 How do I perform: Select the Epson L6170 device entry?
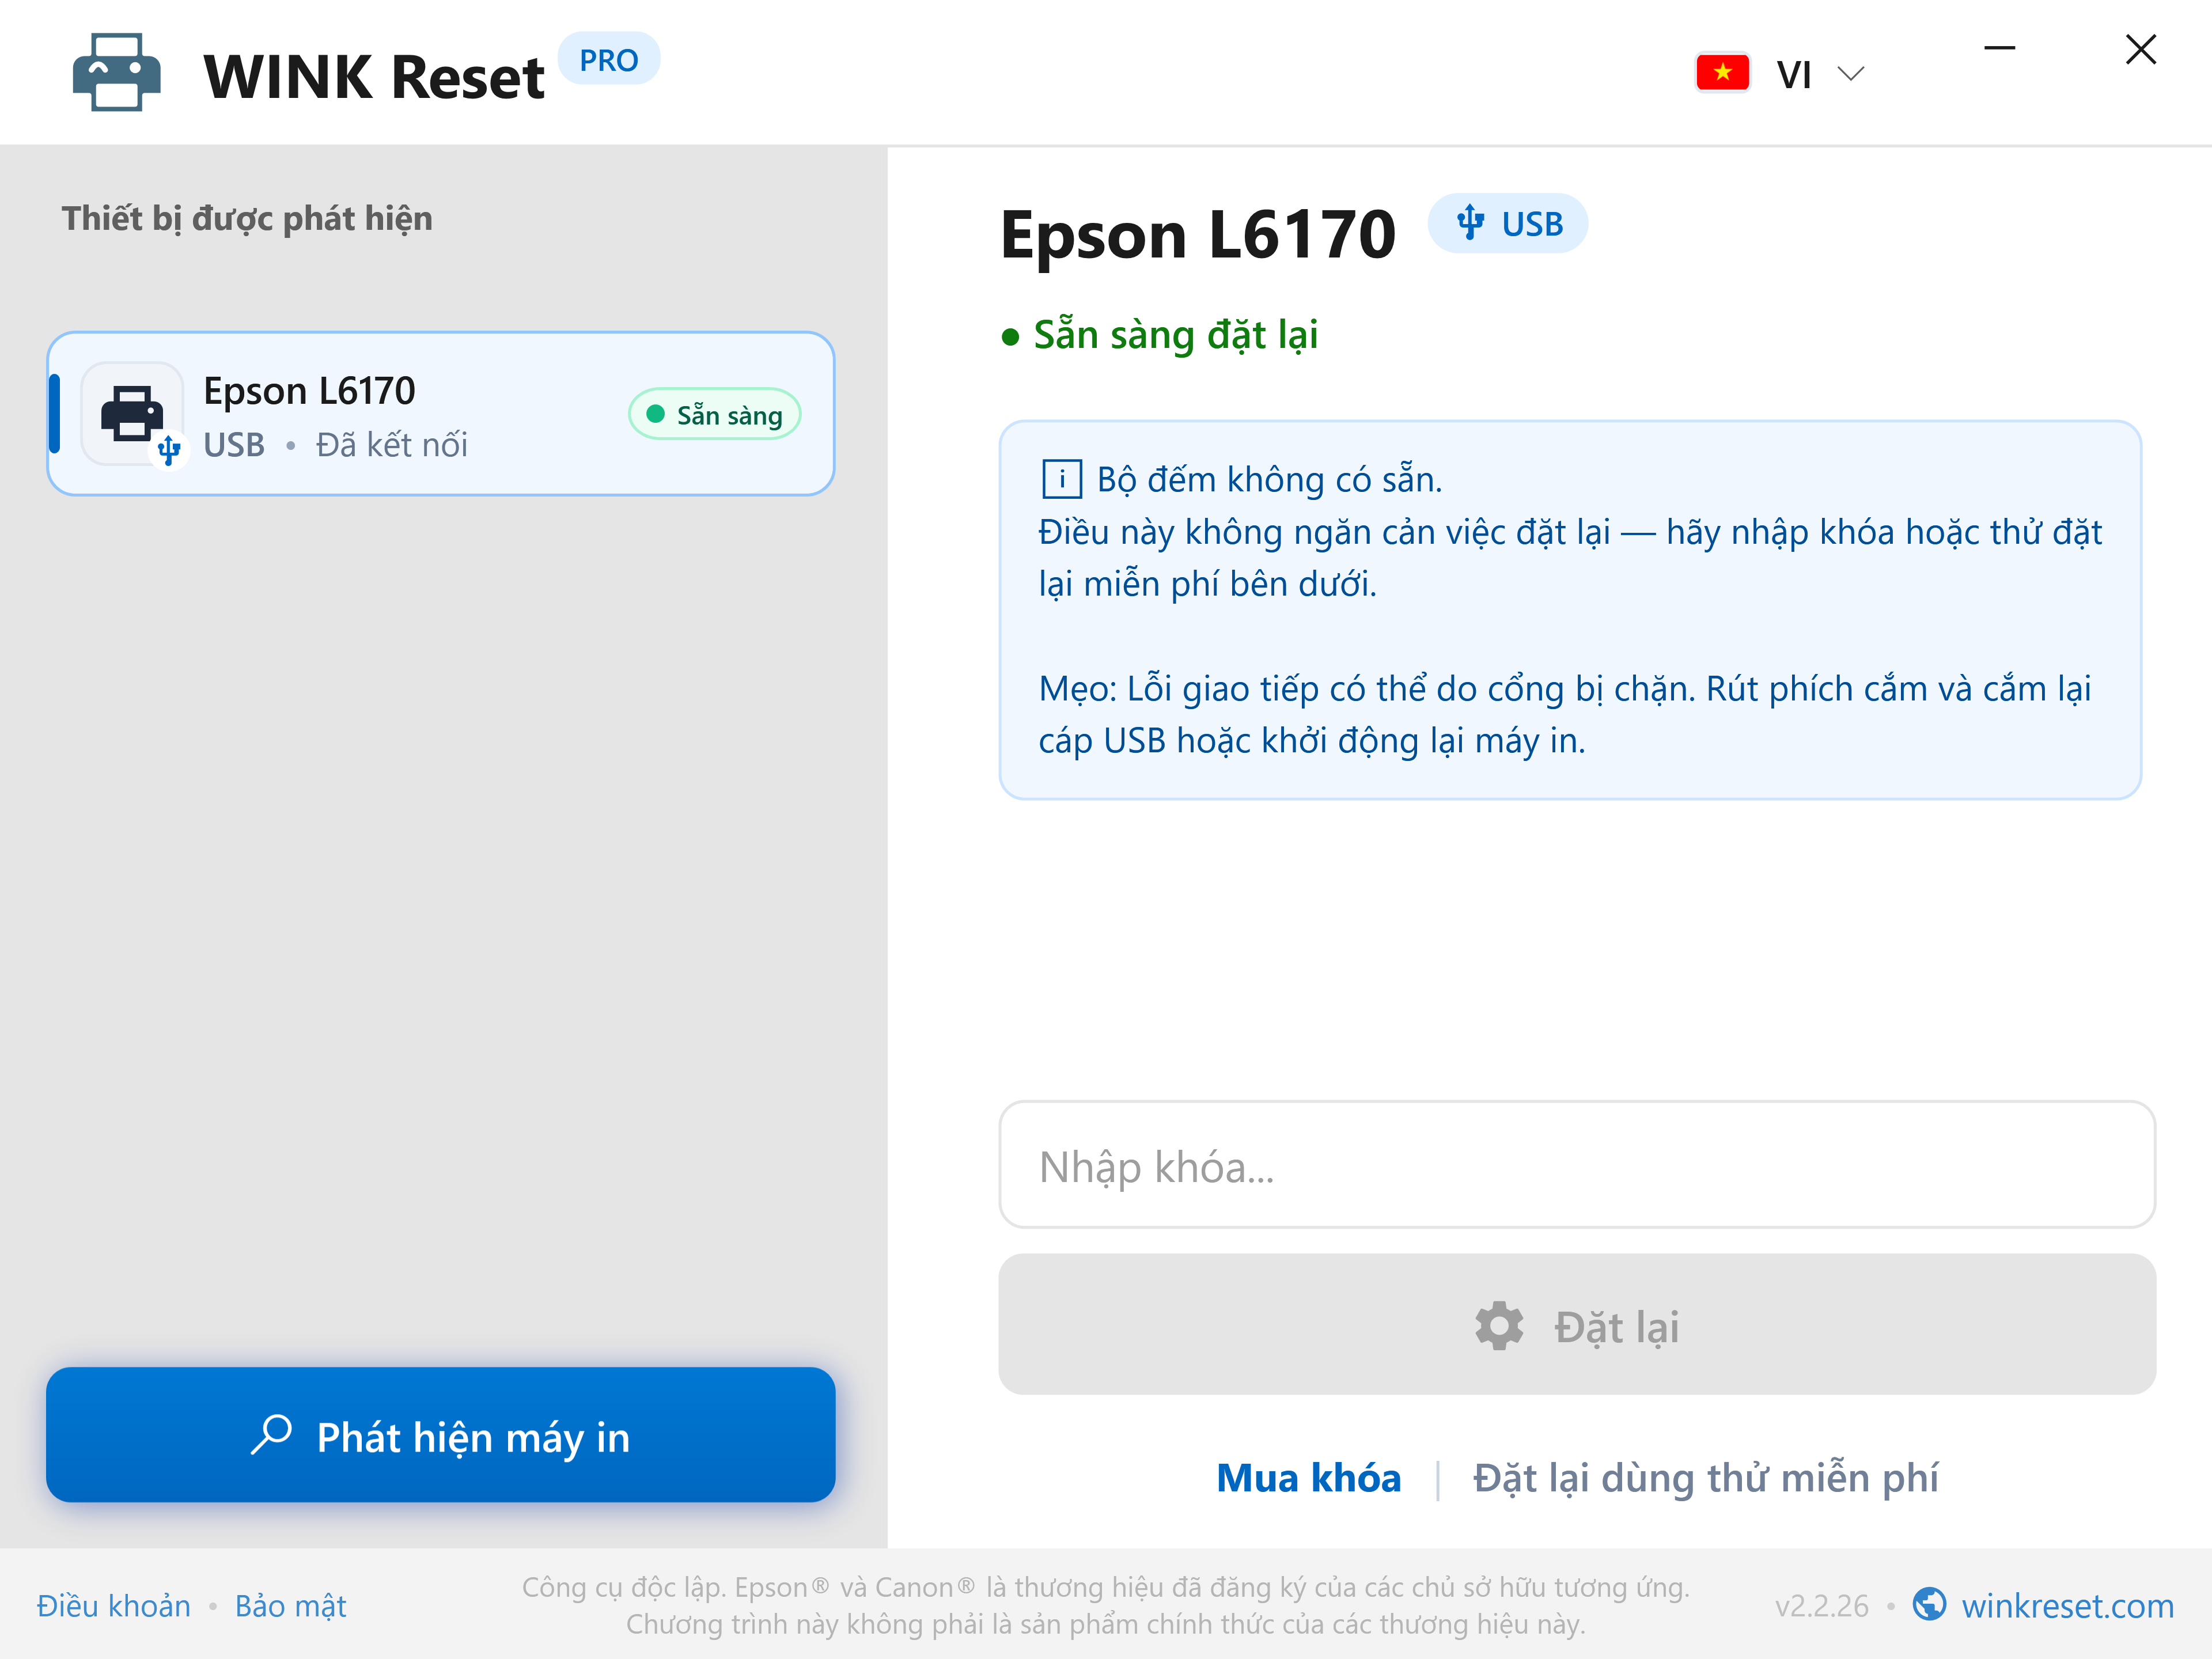pos(441,413)
